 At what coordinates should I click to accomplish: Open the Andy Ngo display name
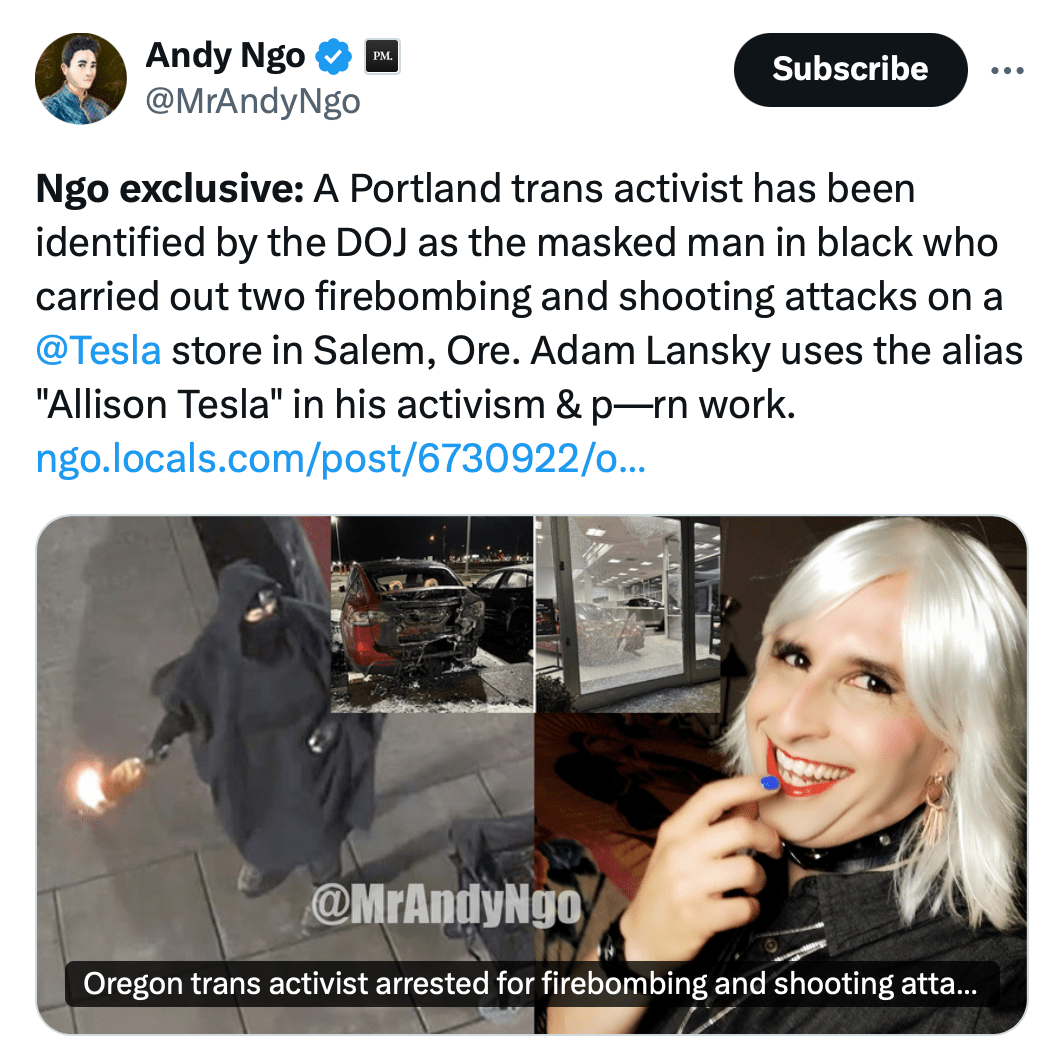point(225,56)
